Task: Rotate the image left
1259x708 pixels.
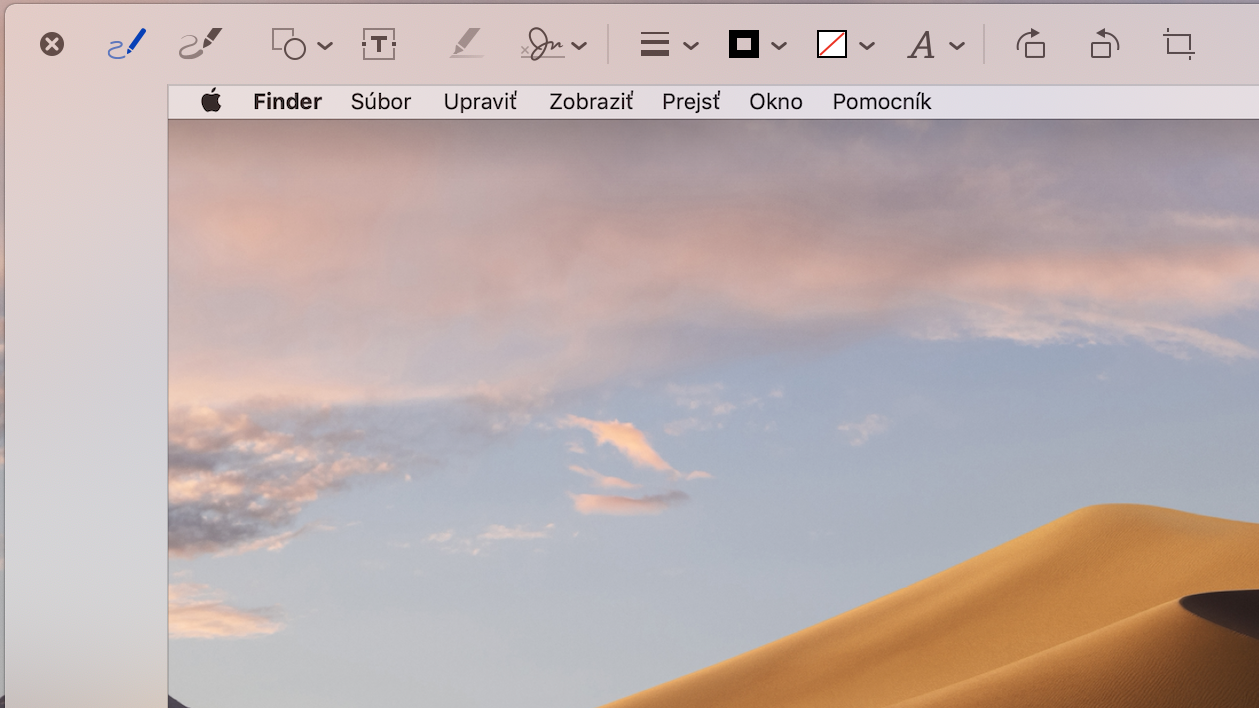Action: pos(1105,44)
